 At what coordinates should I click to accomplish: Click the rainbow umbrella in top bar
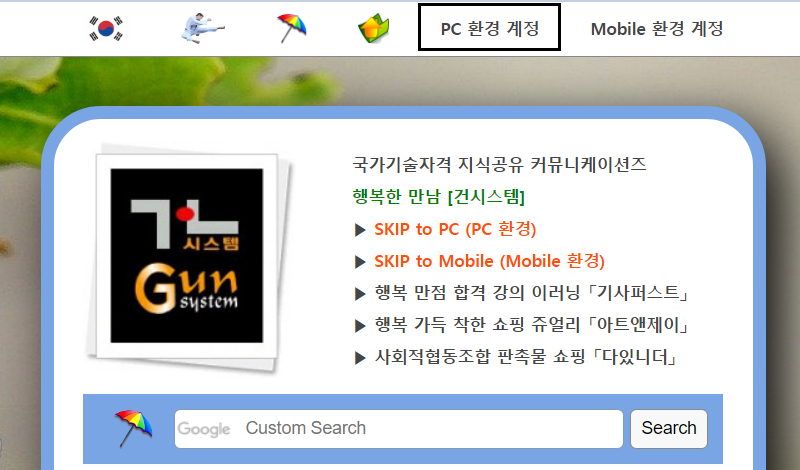coord(291,28)
